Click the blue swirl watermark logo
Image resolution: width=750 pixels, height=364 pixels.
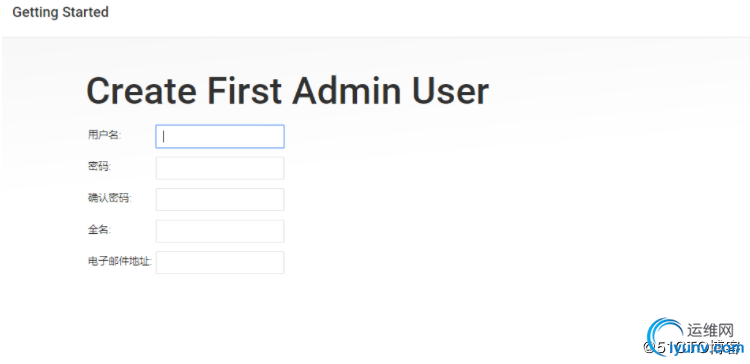coord(665,336)
